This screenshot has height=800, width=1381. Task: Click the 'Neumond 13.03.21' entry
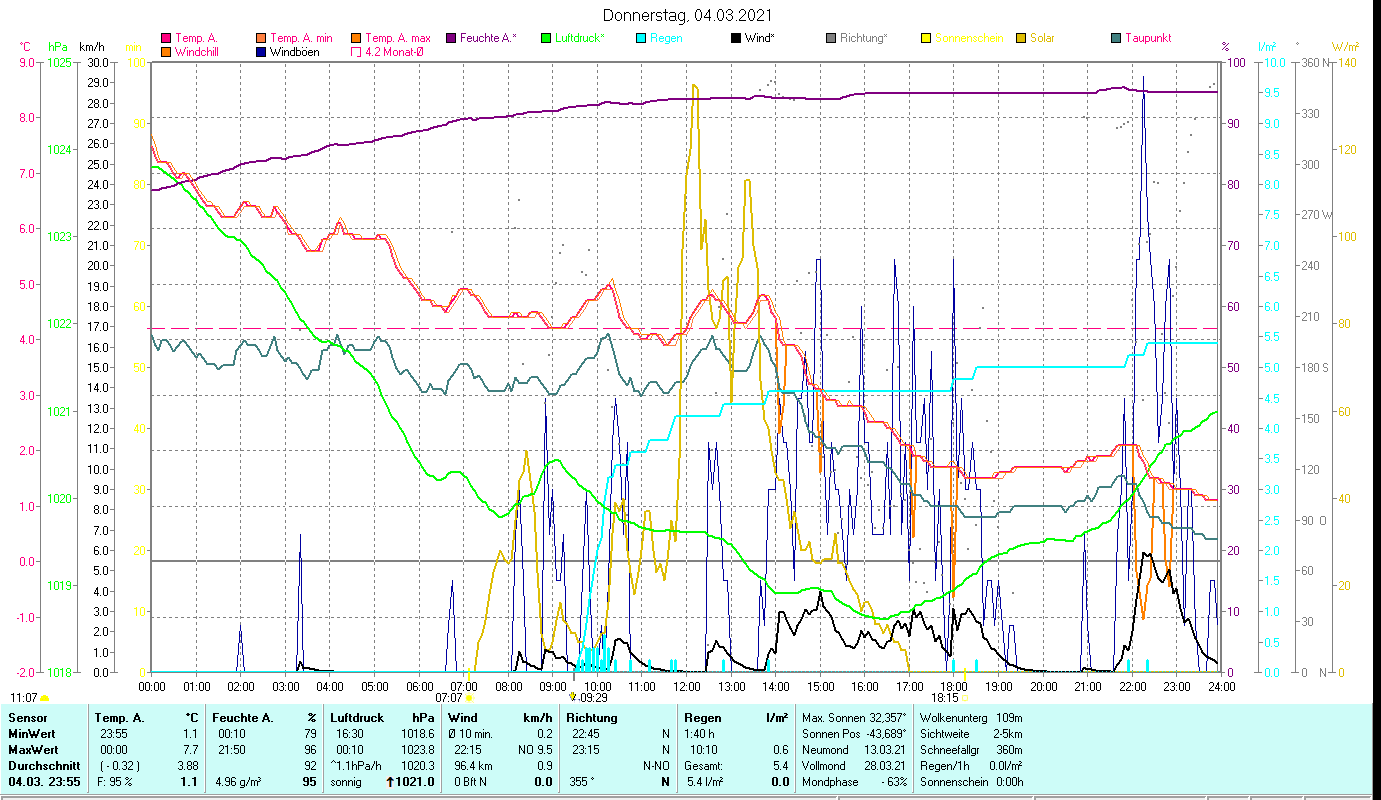point(855,750)
